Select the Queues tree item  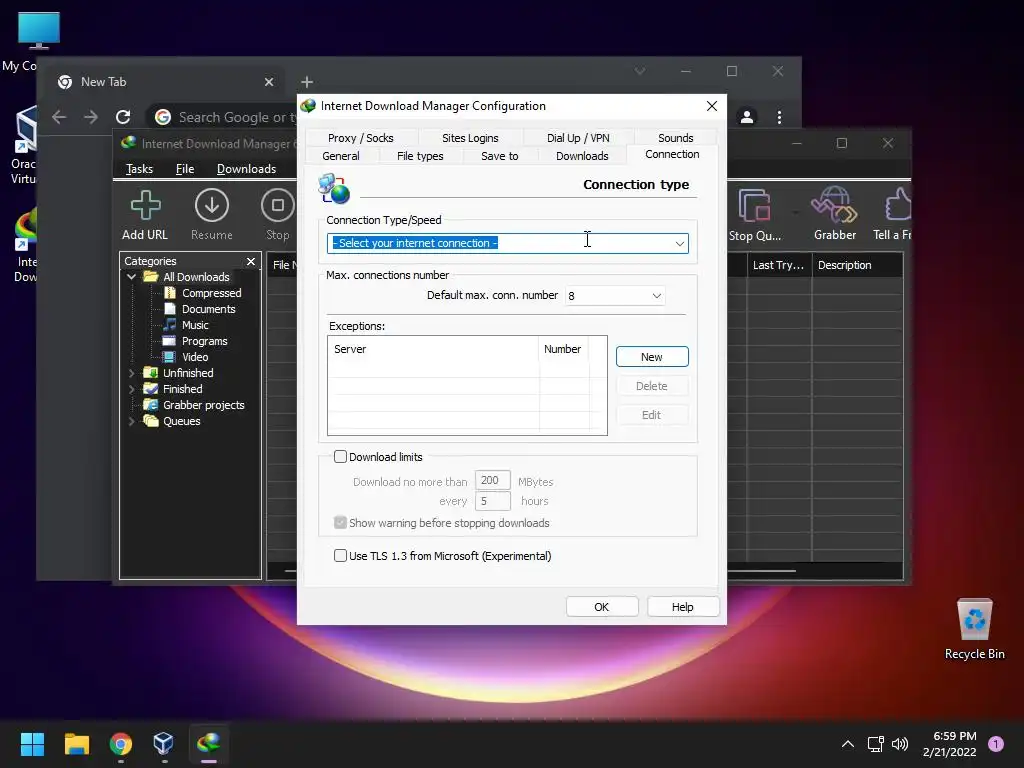181,421
